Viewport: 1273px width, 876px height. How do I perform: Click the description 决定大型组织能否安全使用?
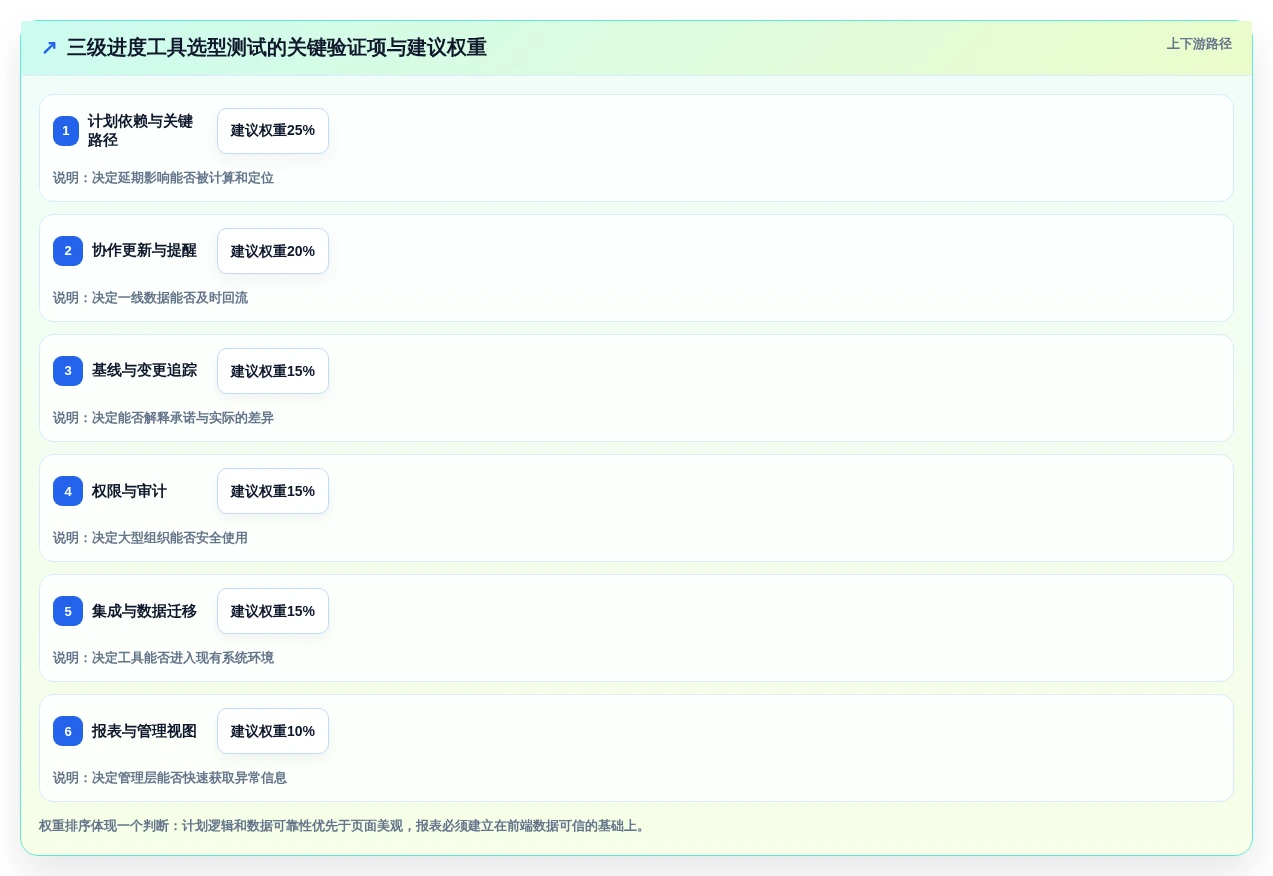(150, 538)
